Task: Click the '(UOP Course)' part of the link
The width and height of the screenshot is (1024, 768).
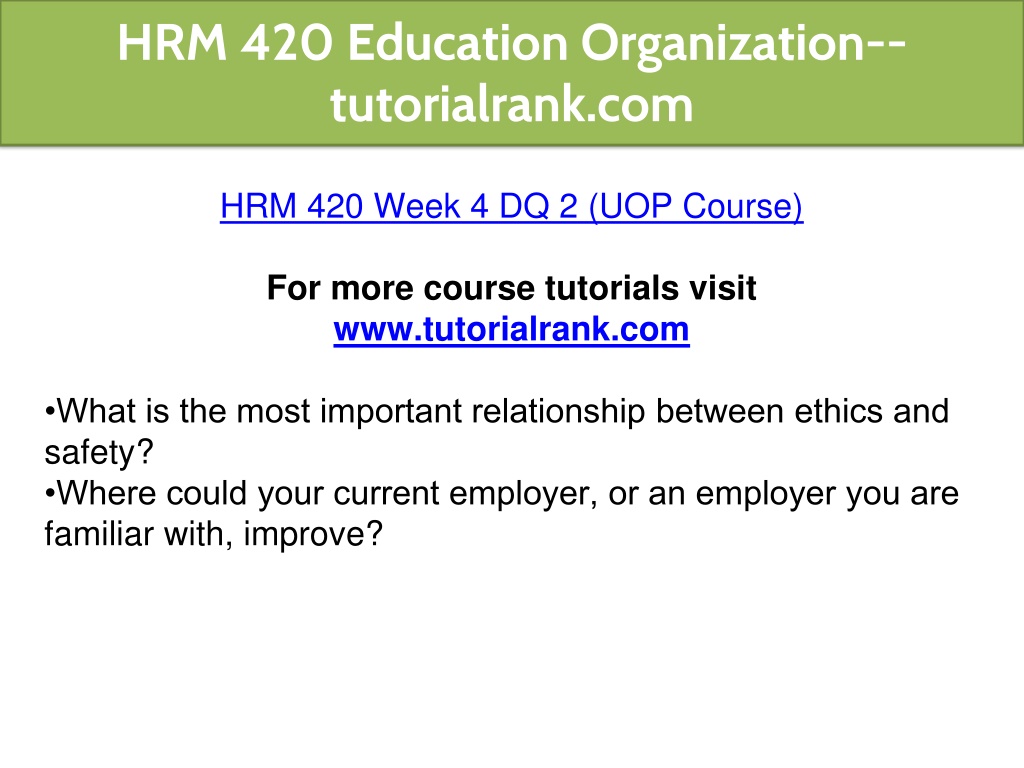Action: pos(696,207)
